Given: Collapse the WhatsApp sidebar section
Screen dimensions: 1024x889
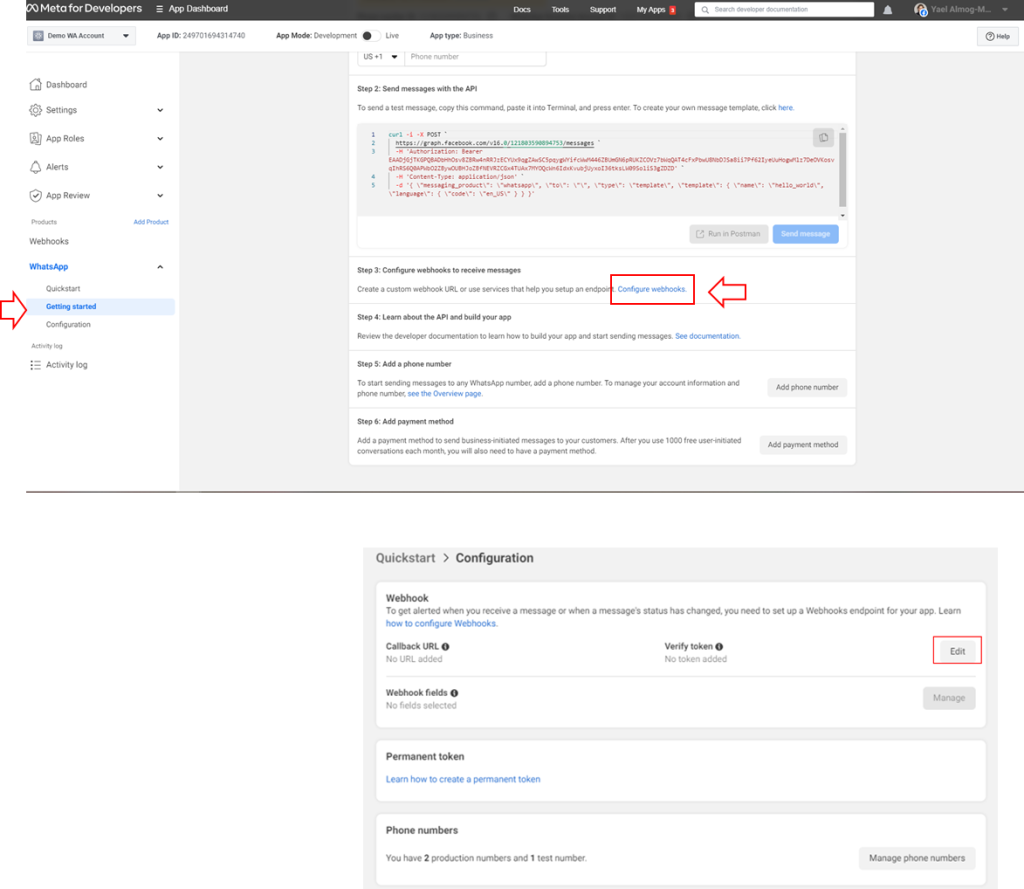Looking at the screenshot, I should (160, 267).
